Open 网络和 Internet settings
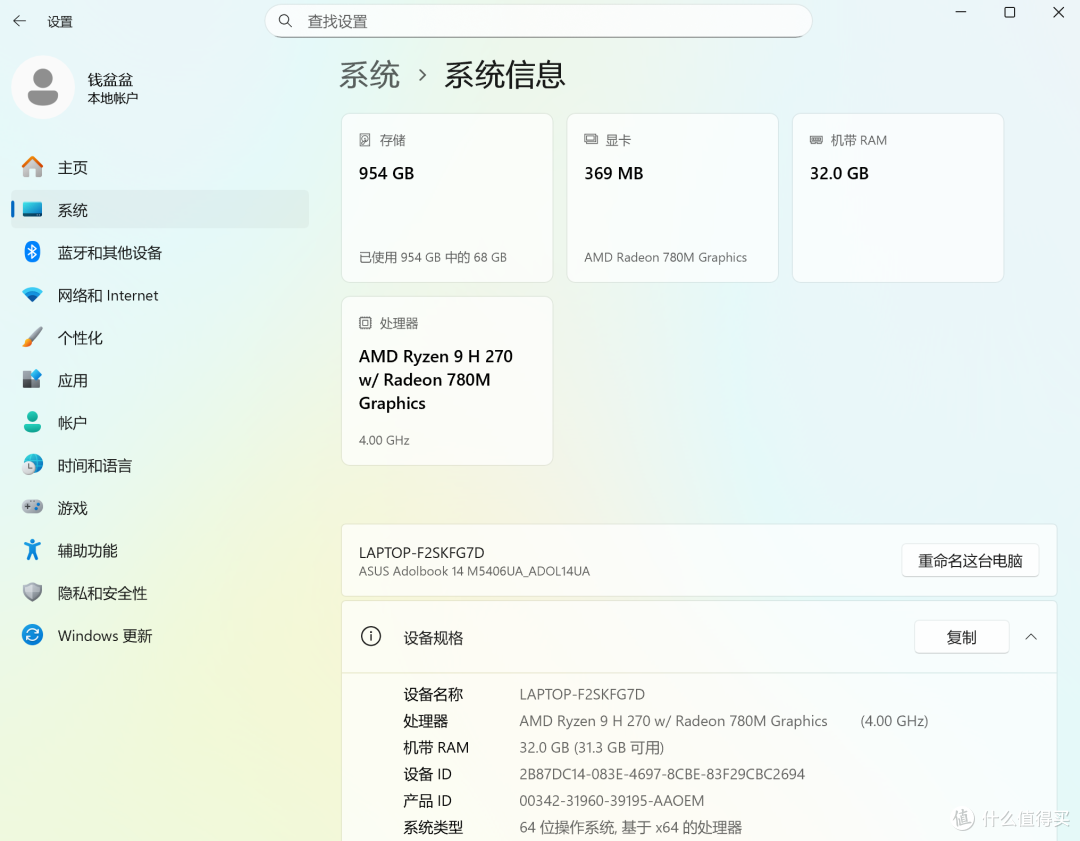This screenshot has height=841, width=1080. [160, 295]
